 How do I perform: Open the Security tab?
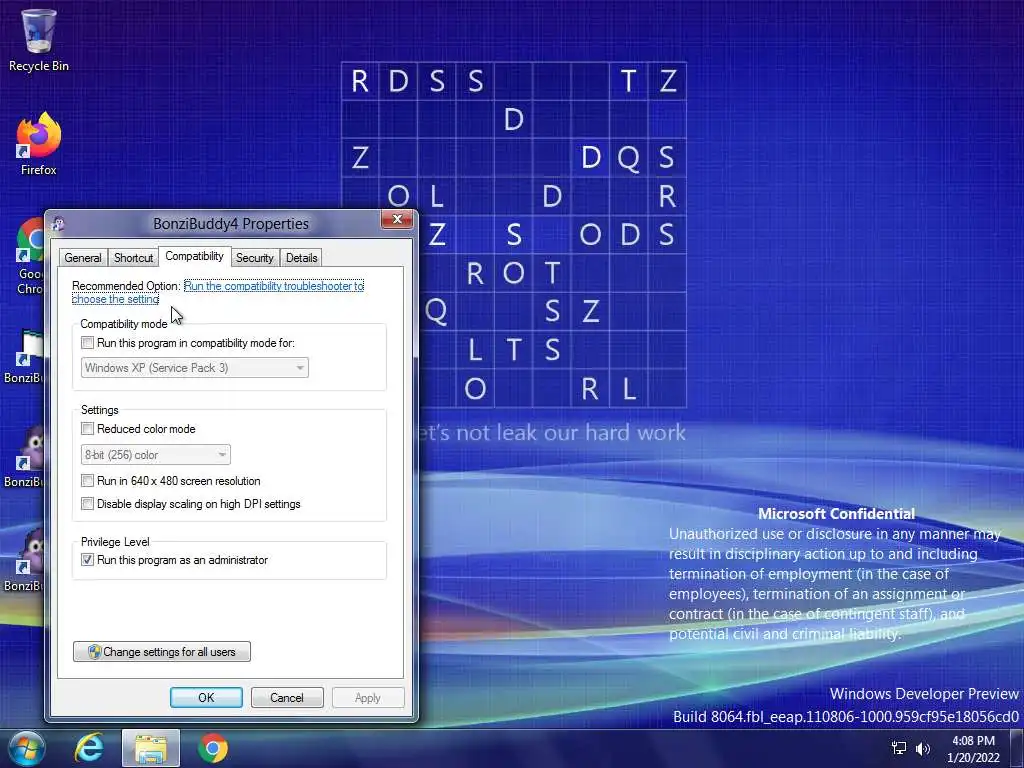[255, 258]
